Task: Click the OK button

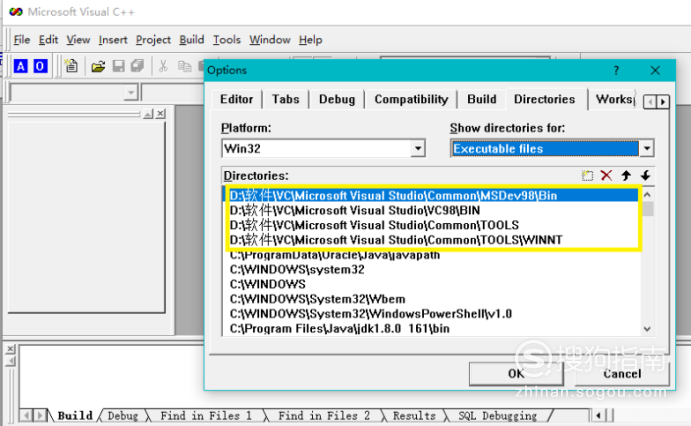Action: [x=516, y=374]
